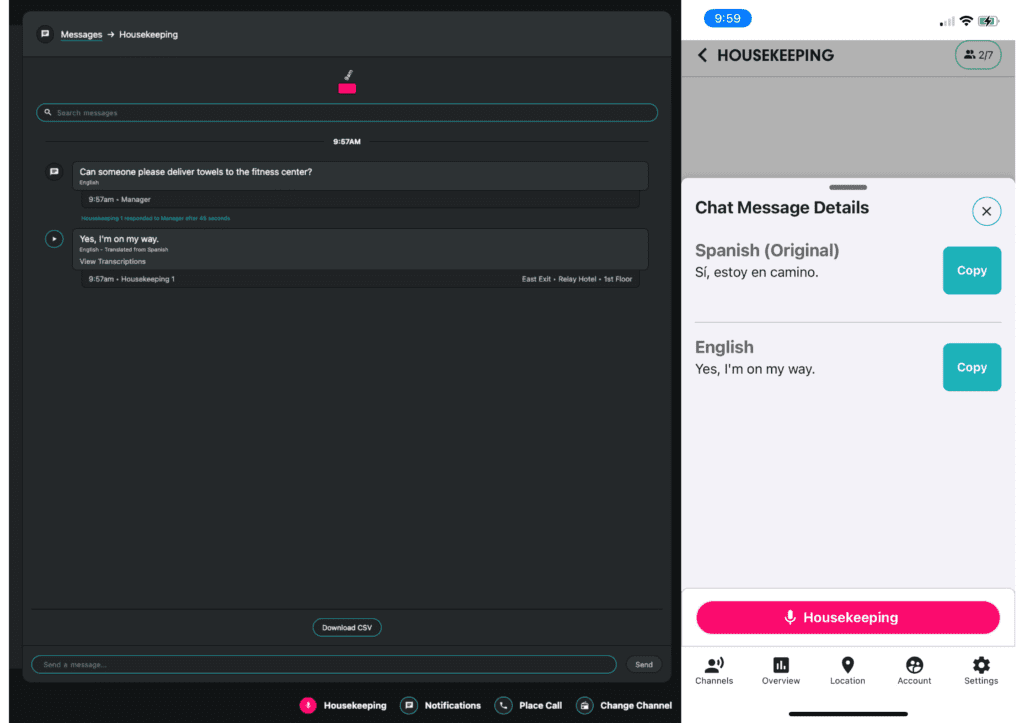Click the Notifications icon in the bottom bar

pos(409,705)
